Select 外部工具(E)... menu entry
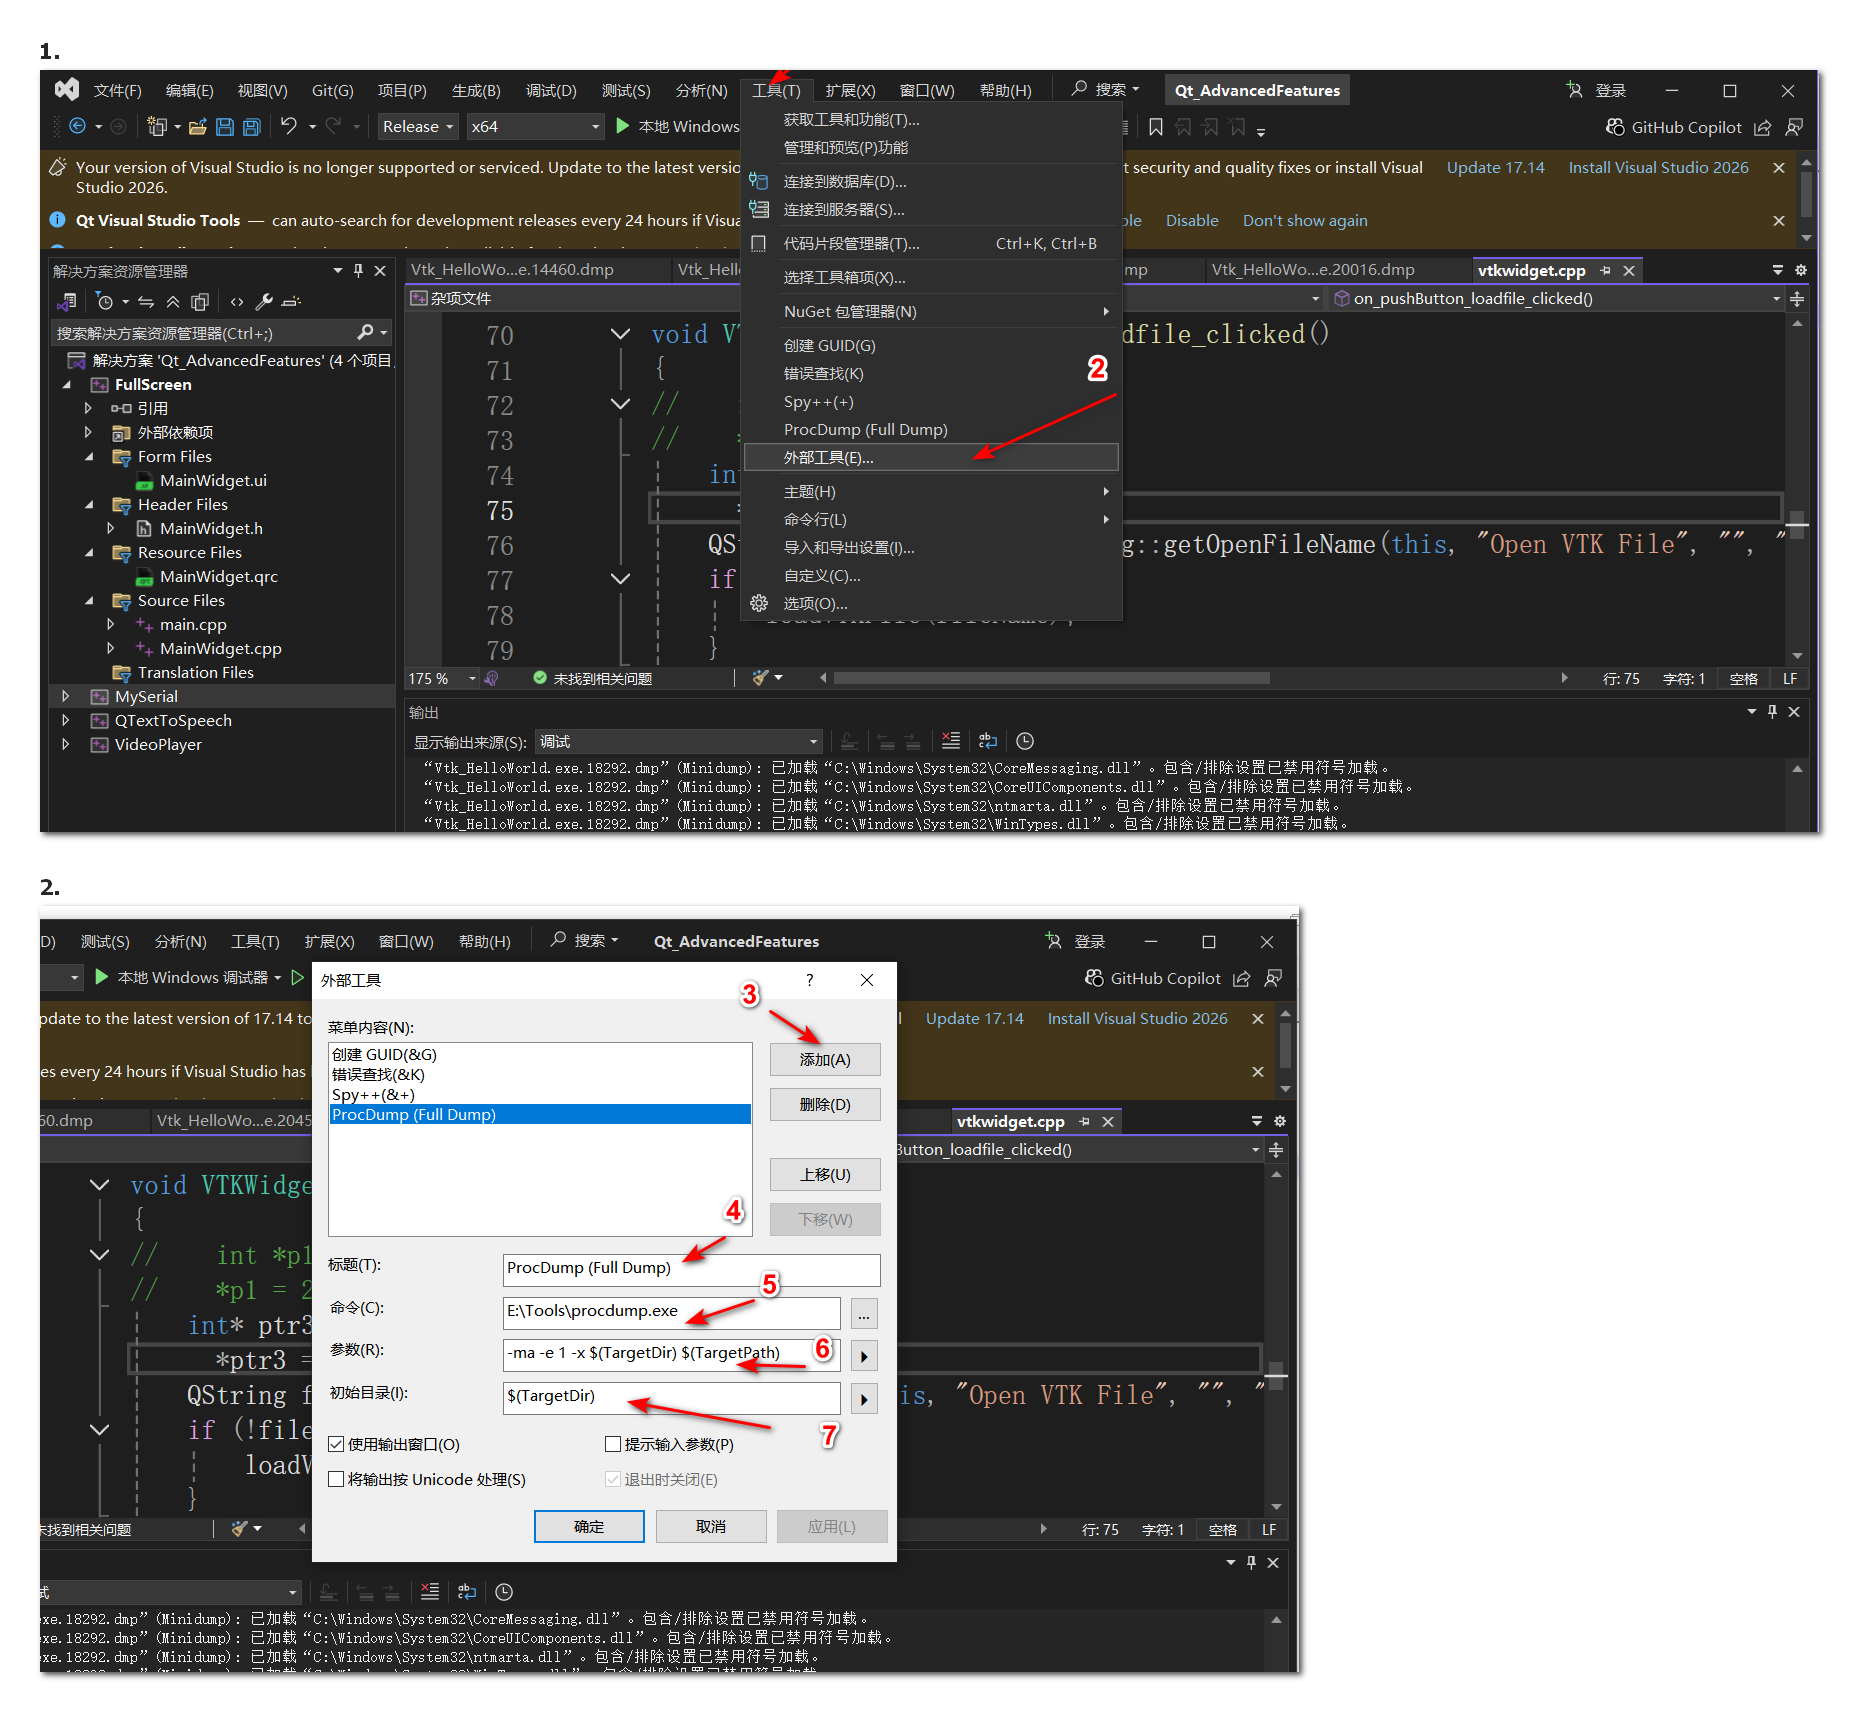 [930, 457]
